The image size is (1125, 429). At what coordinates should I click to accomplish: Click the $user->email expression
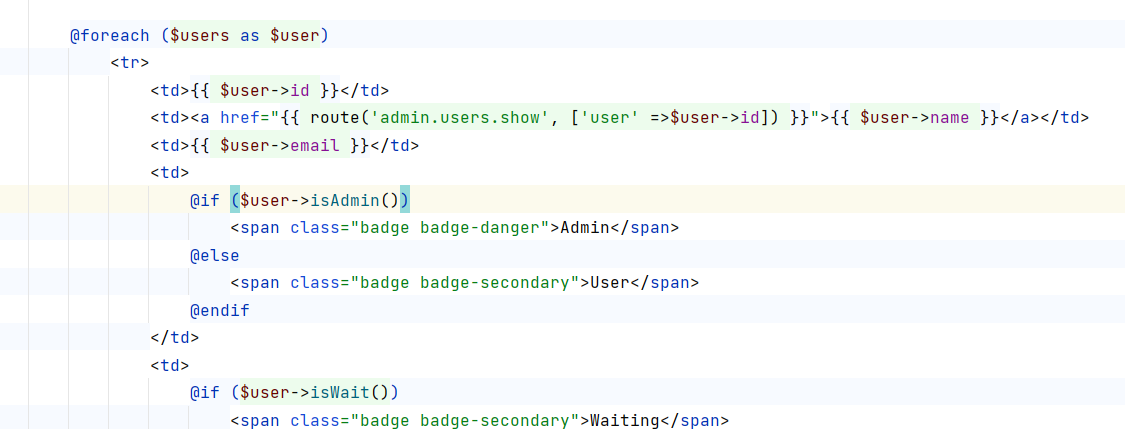[280, 146]
